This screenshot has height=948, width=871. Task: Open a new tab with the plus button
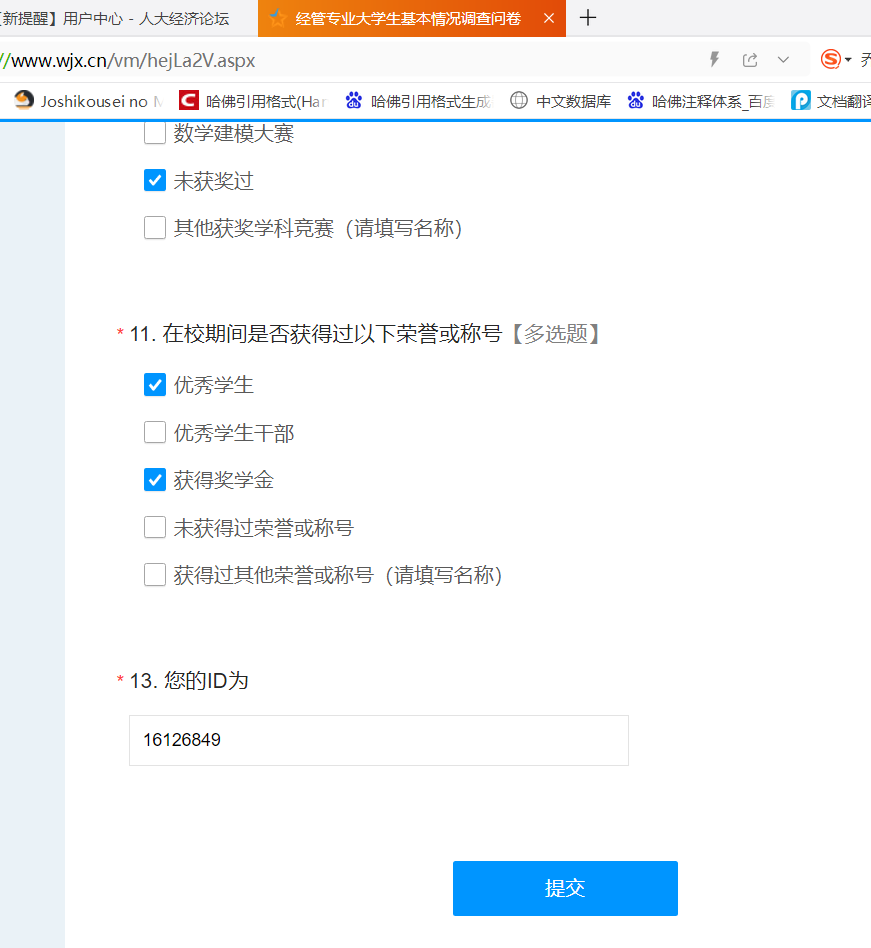click(x=588, y=18)
